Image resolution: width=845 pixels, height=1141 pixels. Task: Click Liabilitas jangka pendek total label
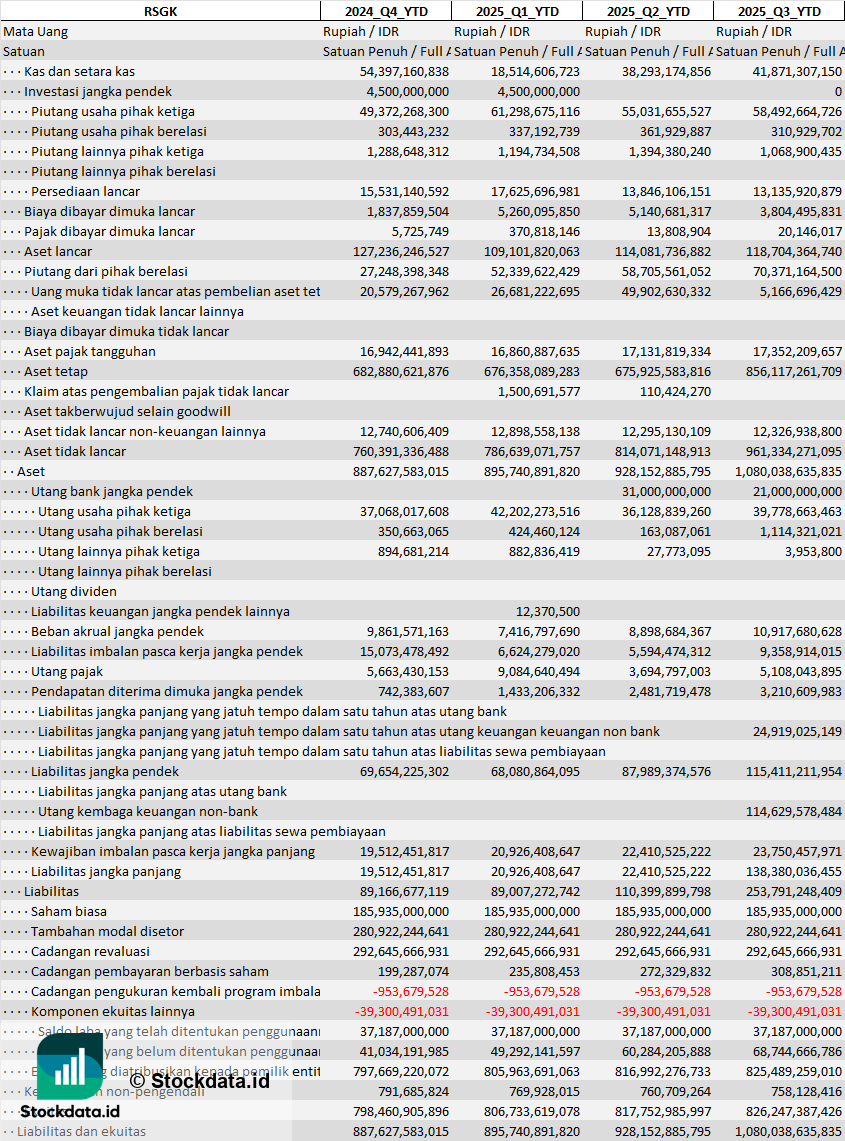pos(105,772)
